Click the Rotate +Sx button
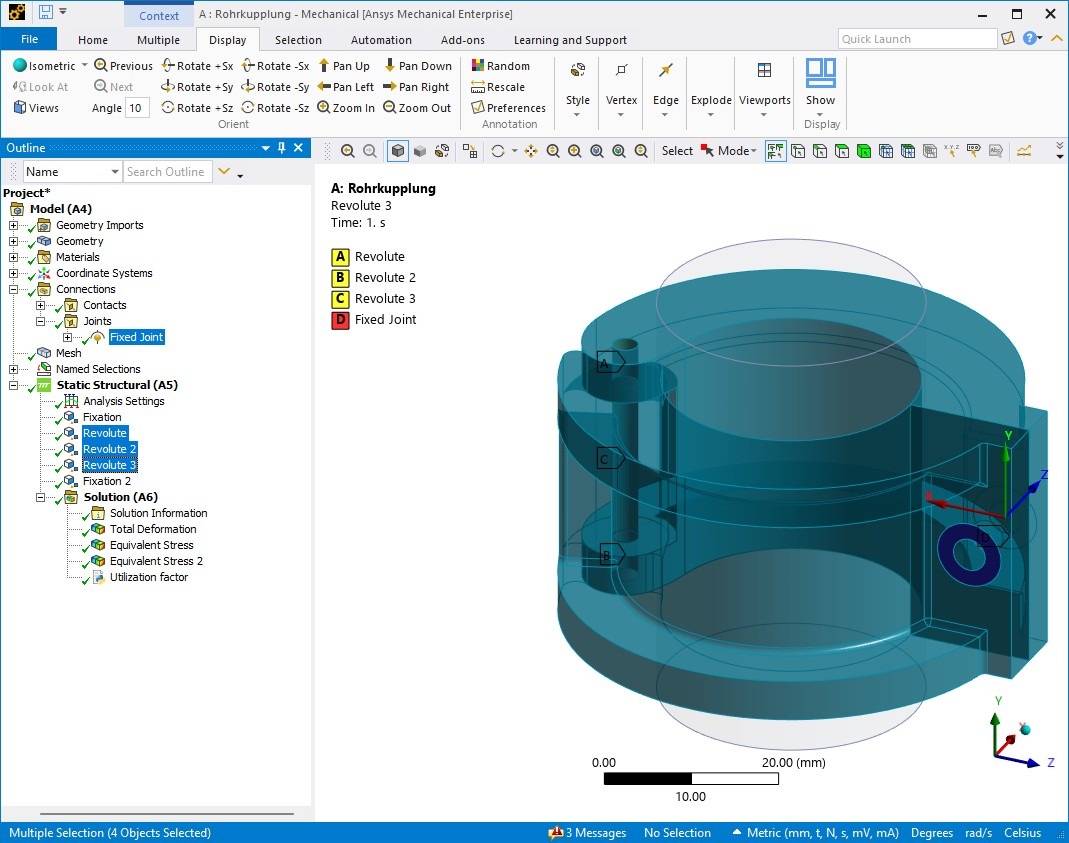 (197, 66)
